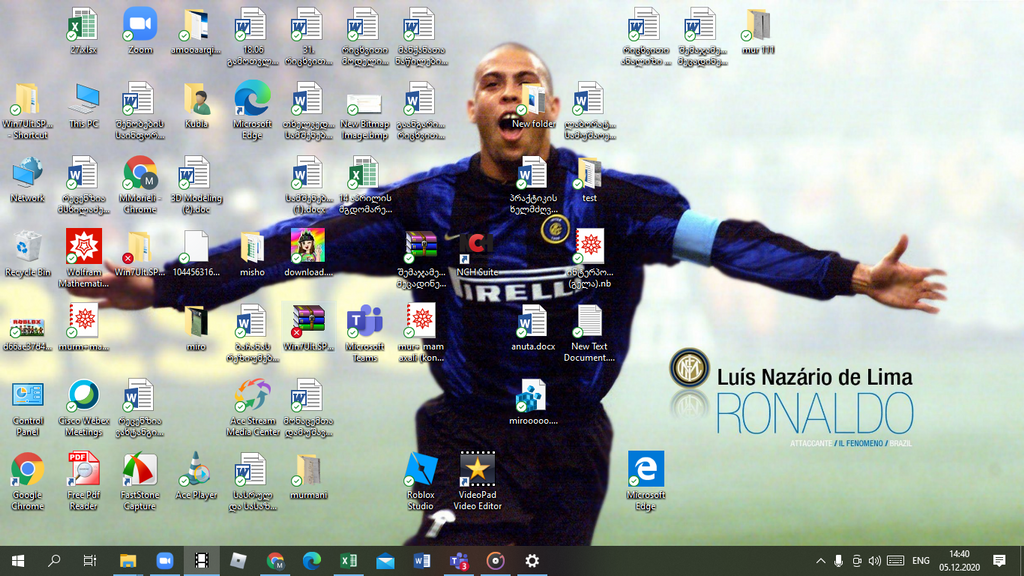Select the Recycle Bin
This screenshot has height=576, width=1024.
[x=27, y=253]
